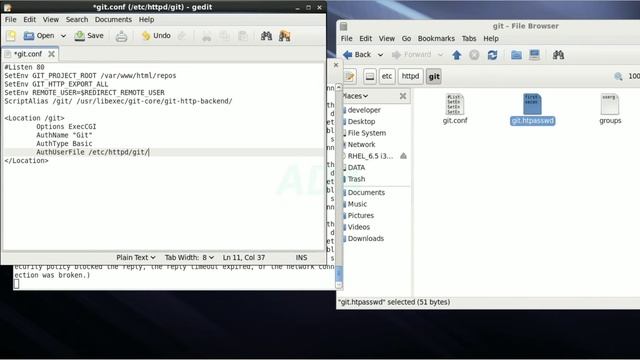This screenshot has height=360, width=640.
Task: Expand the Open recent files arrow in gedit
Action: click(63, 36)
